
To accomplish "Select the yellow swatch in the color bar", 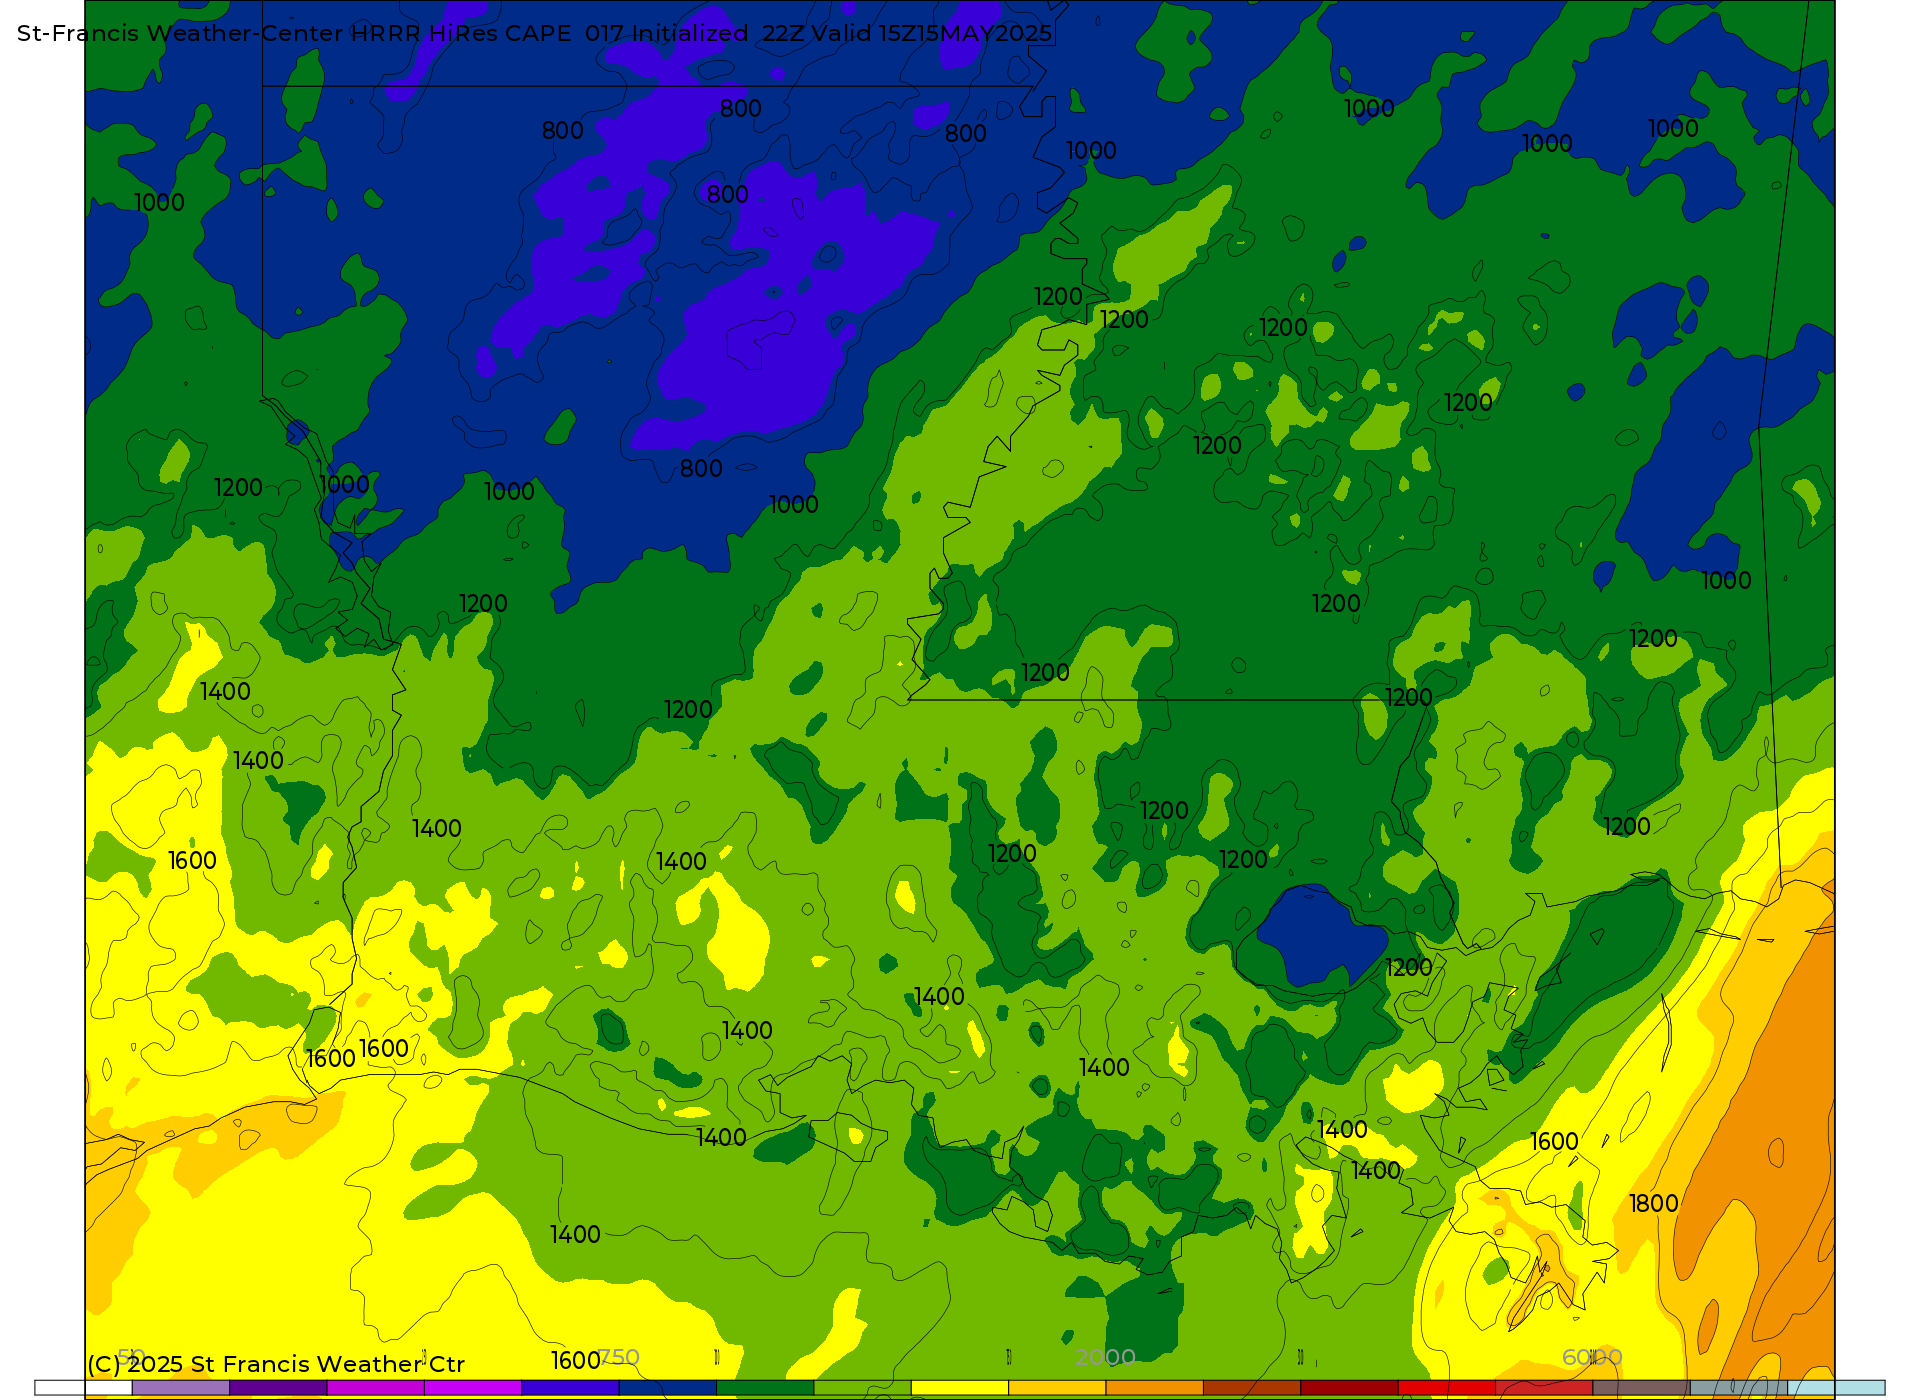I will click(960, 1388).
